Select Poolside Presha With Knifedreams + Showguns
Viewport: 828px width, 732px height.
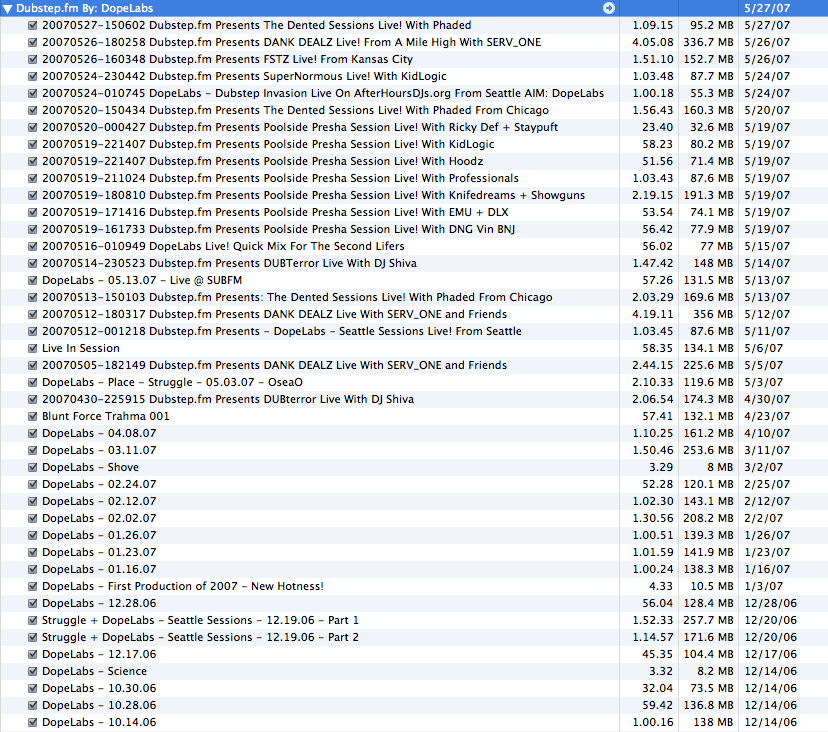click(314, 195)
